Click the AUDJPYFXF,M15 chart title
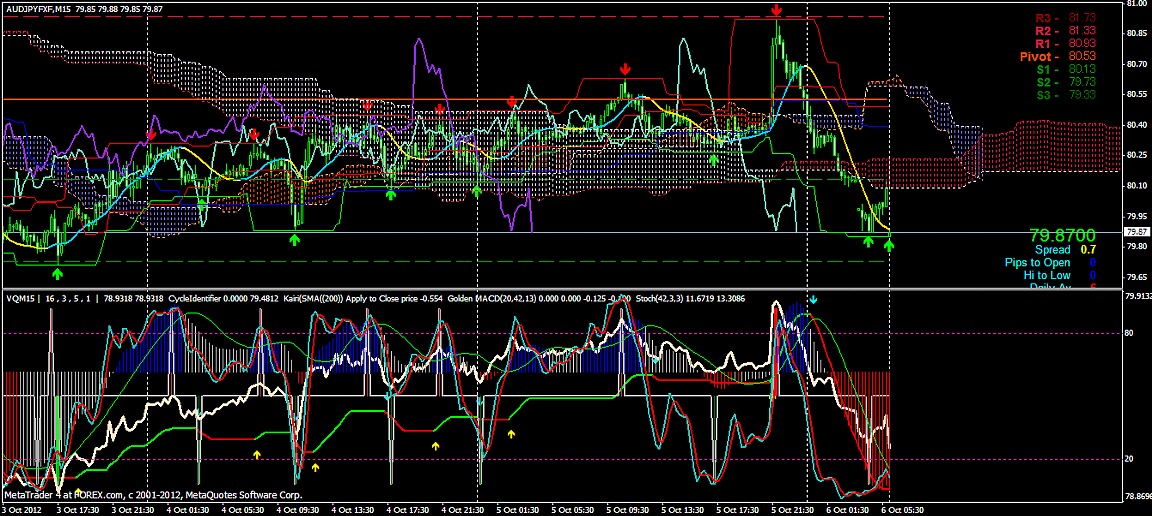The image size is (1152, 516). 38,8
